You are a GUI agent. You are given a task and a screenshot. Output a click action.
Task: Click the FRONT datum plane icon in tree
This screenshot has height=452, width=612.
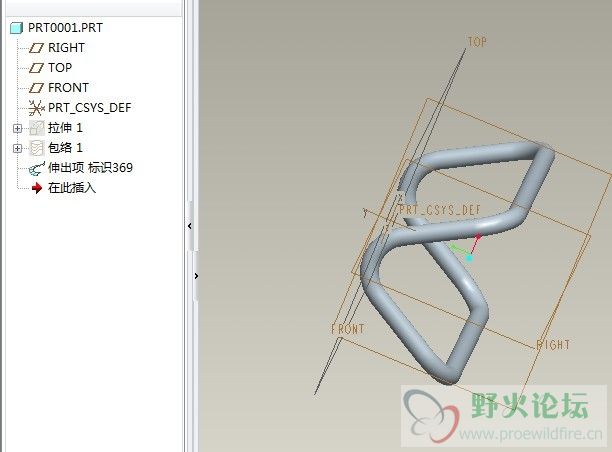[36, 88]
